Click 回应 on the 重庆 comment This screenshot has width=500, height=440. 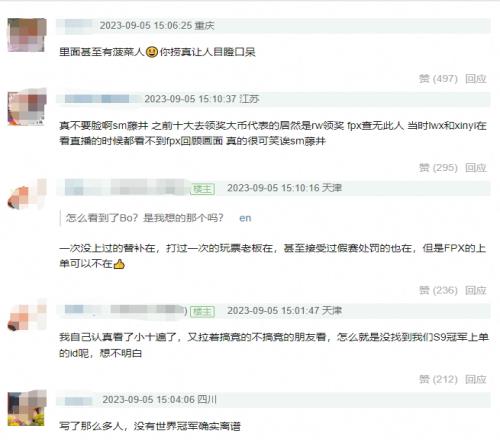(x=476, y=79)
